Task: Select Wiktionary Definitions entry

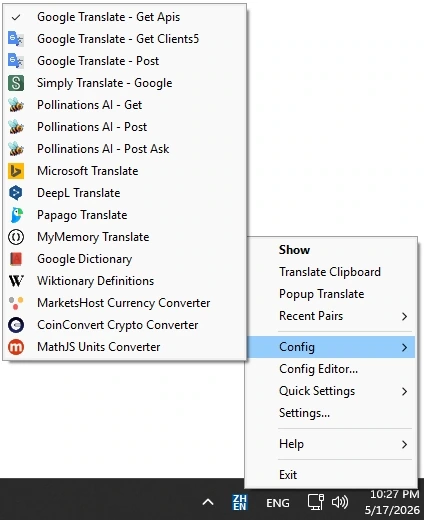Action: [125, 281]
